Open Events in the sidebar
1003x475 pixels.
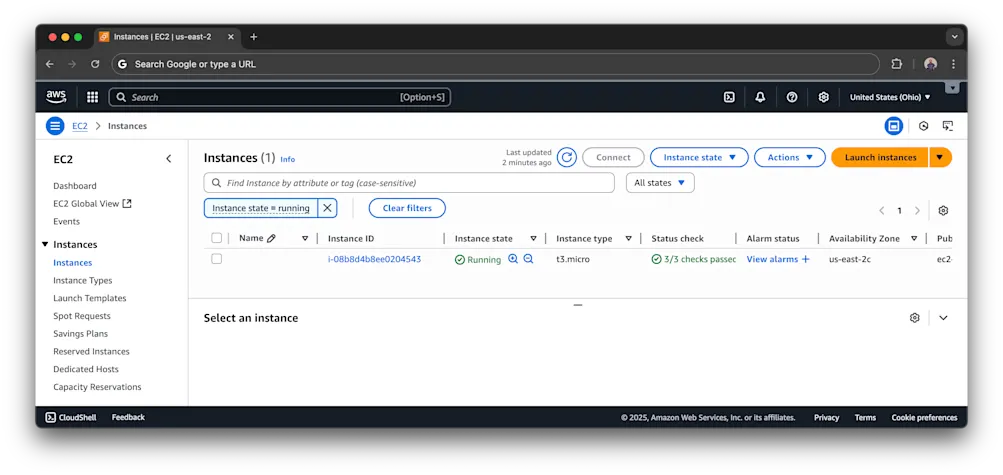[67, 222]
